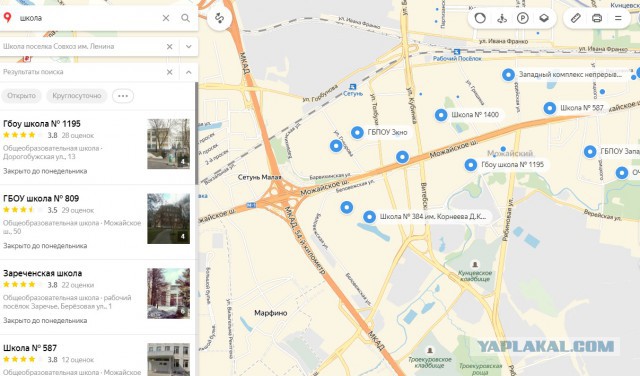
Task: Click the print map icon
Action: tap(597, 18)
